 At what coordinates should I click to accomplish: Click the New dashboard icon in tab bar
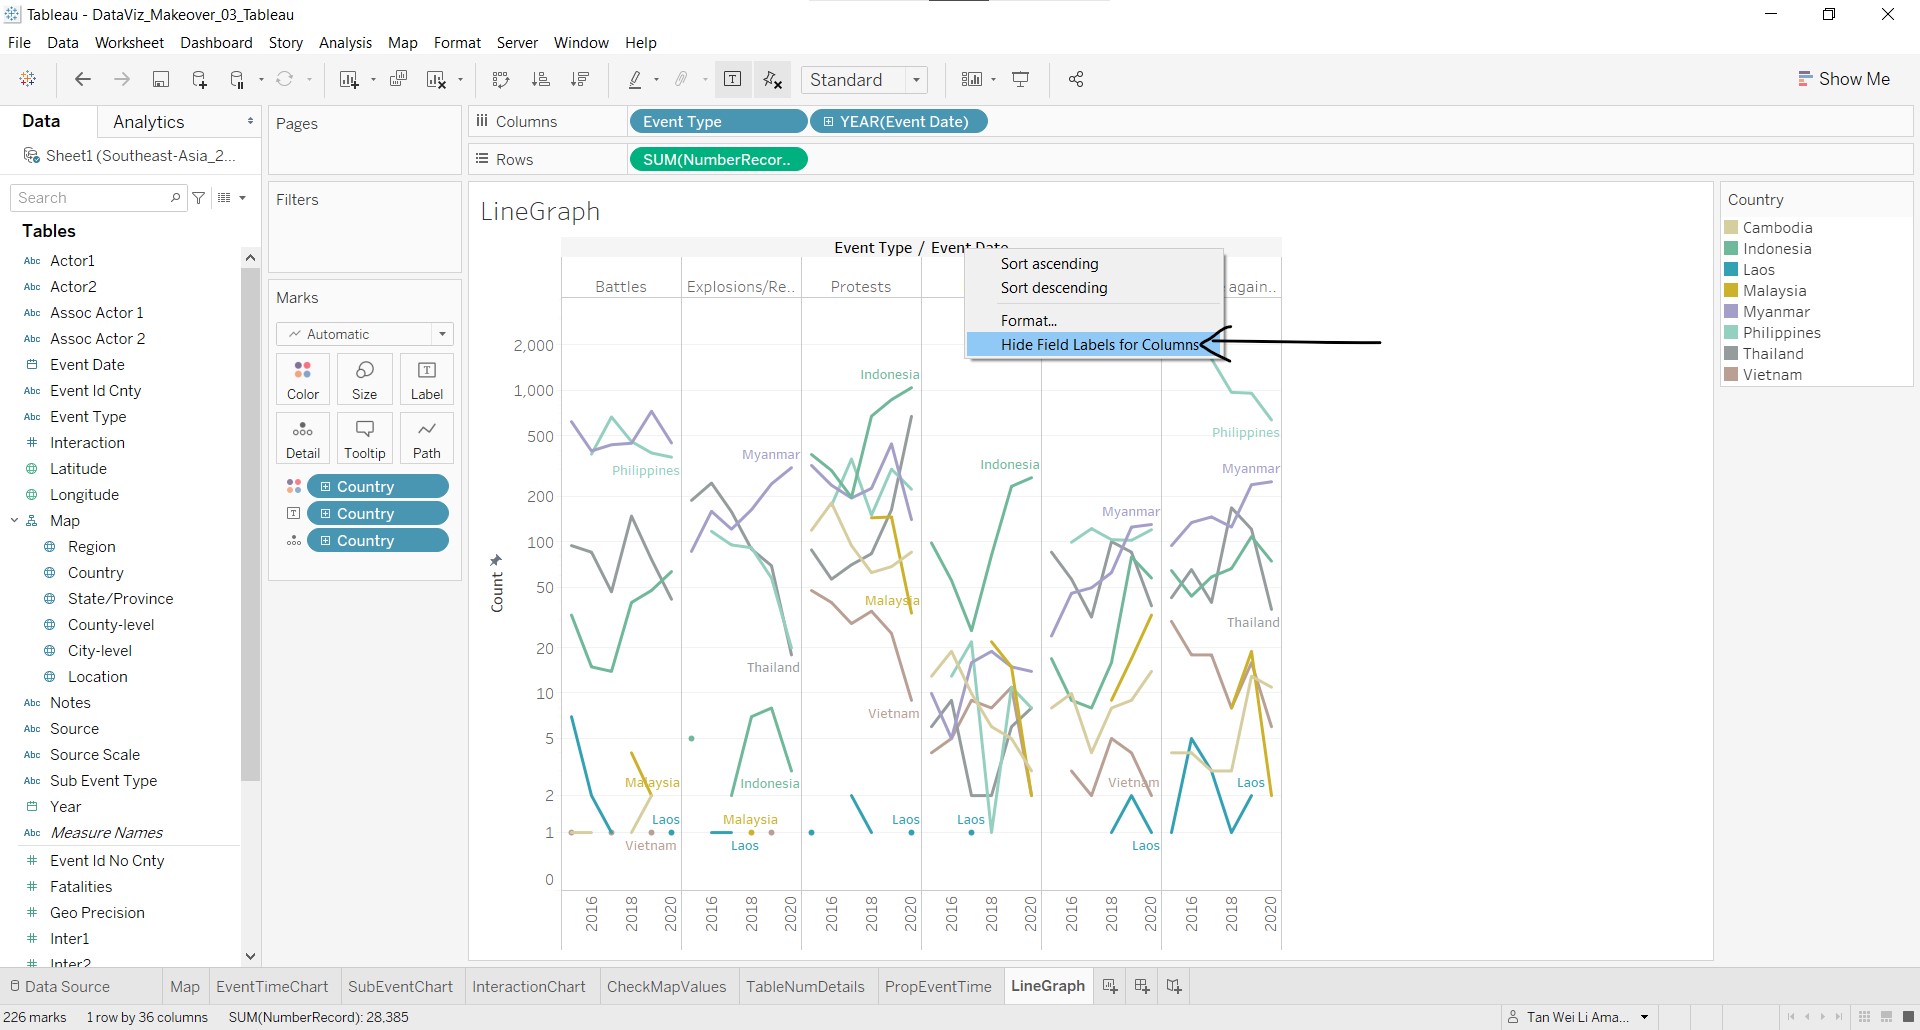pos(1142,986)
